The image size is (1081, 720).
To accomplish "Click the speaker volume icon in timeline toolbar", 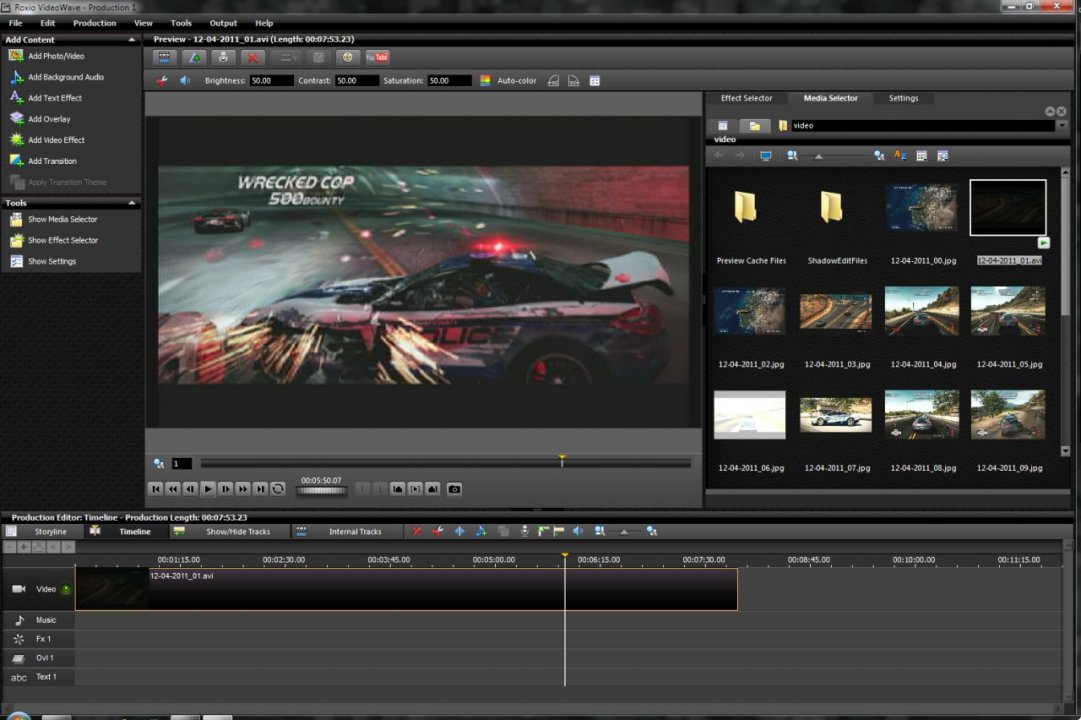I will pos(578,531).
